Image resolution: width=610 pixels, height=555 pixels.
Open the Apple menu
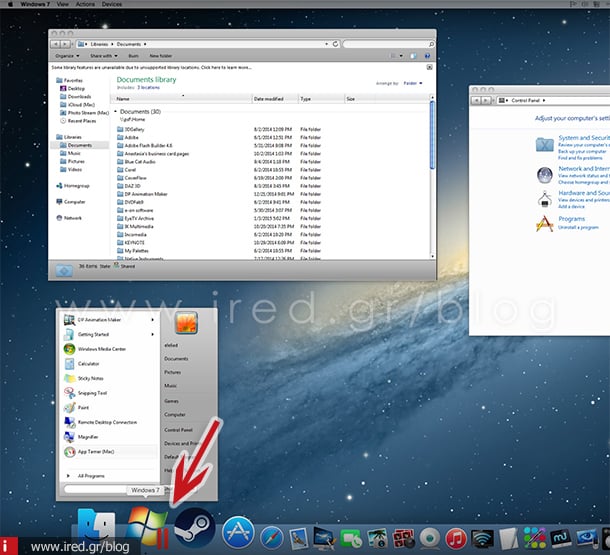click(10, 4)
